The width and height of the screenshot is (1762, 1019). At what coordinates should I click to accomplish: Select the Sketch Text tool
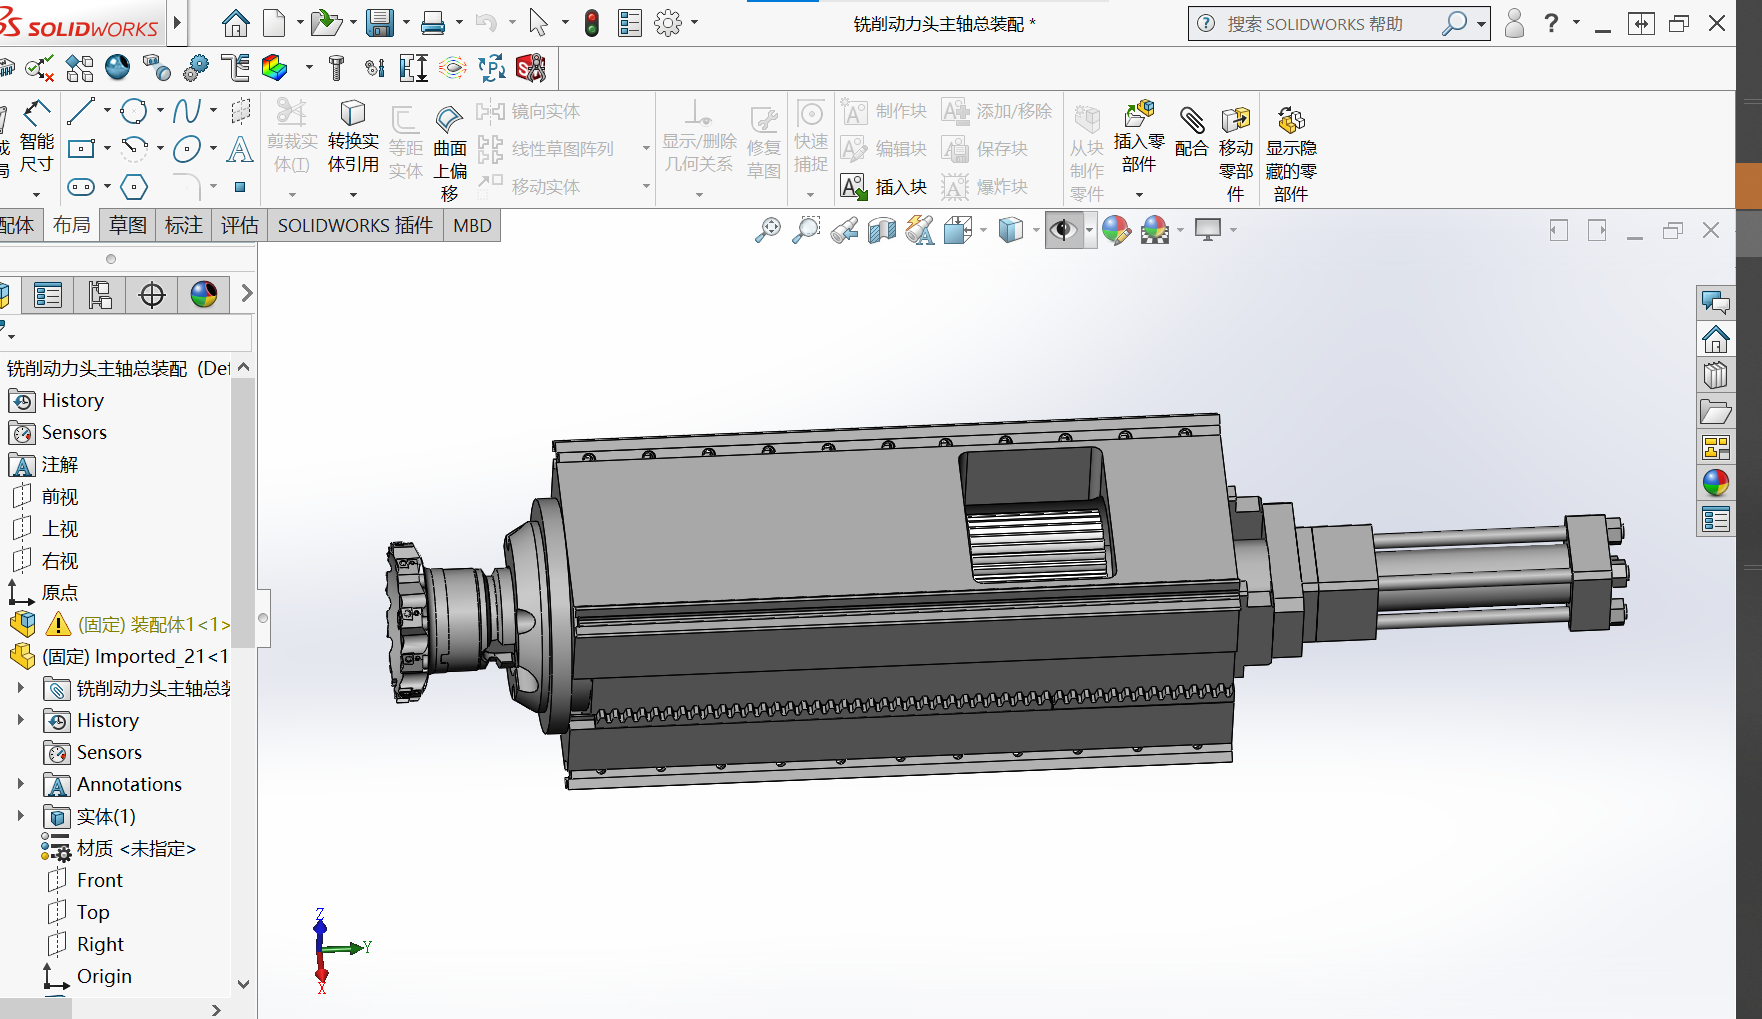(240, 149)
